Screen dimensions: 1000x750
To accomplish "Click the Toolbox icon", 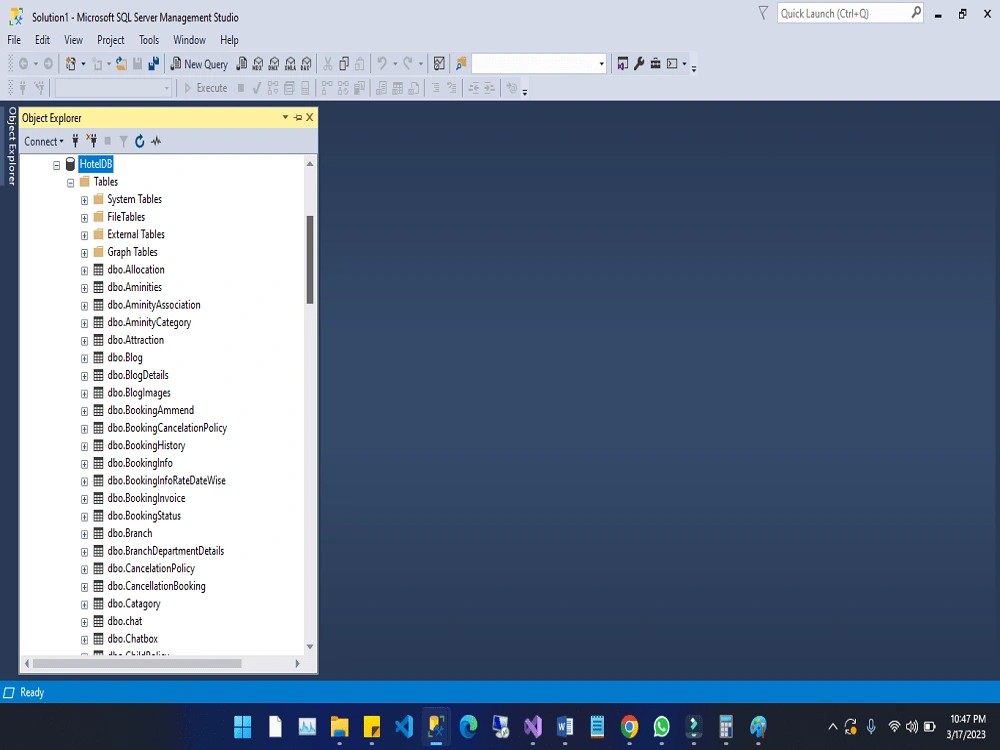I will pos(656,64).
